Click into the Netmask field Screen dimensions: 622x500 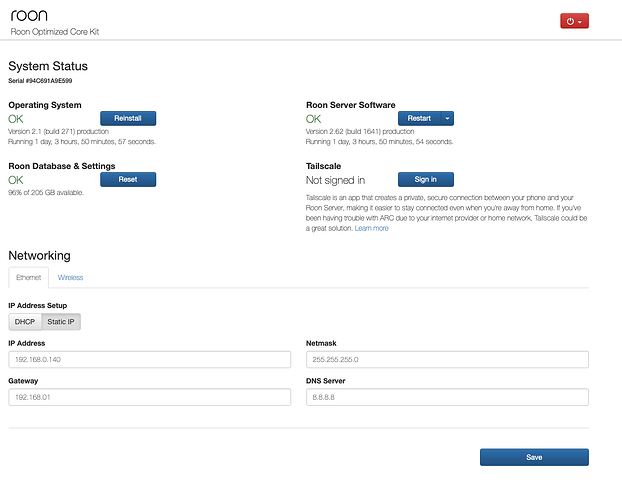447,359
